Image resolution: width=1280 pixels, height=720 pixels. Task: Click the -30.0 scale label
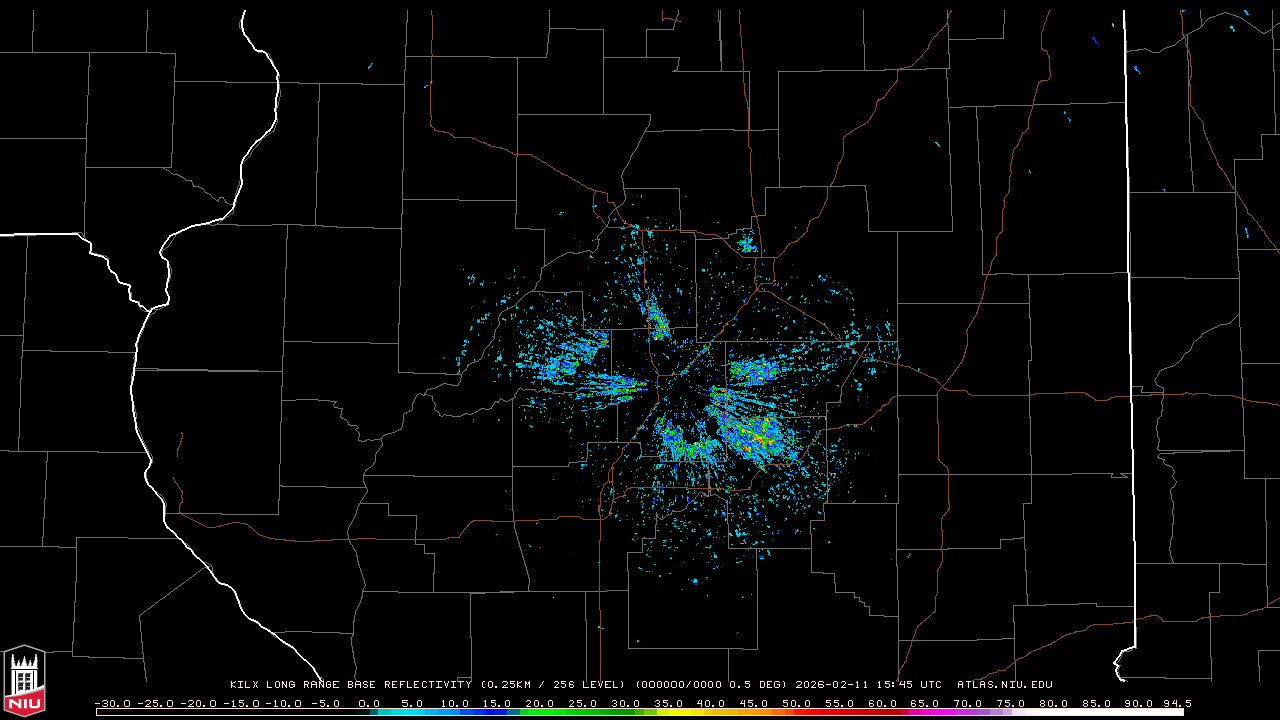[x=112, y=703]
